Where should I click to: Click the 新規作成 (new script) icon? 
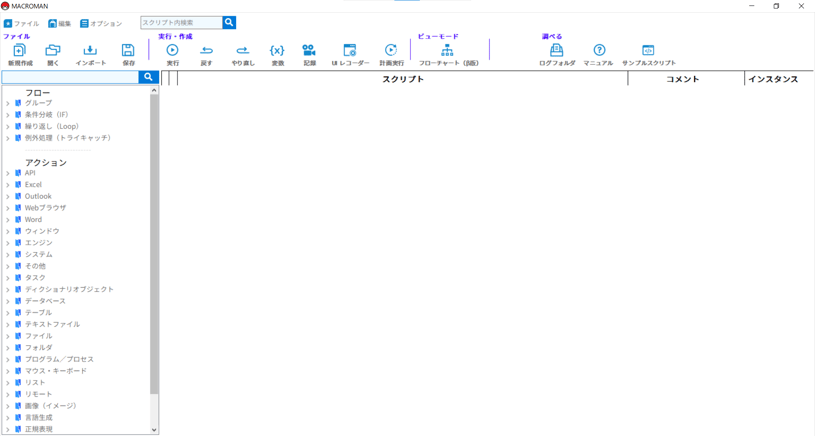pyautogui.click(x=20, y=50)
